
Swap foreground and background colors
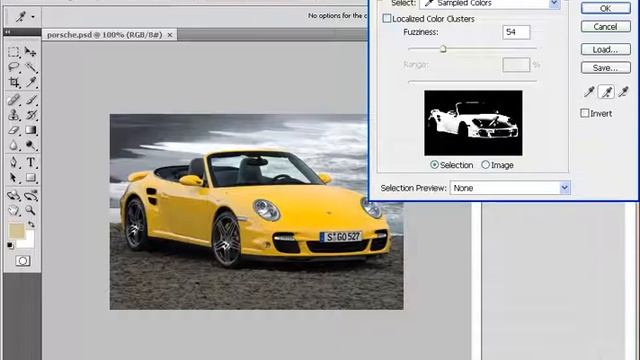click(x=31, y=224)
